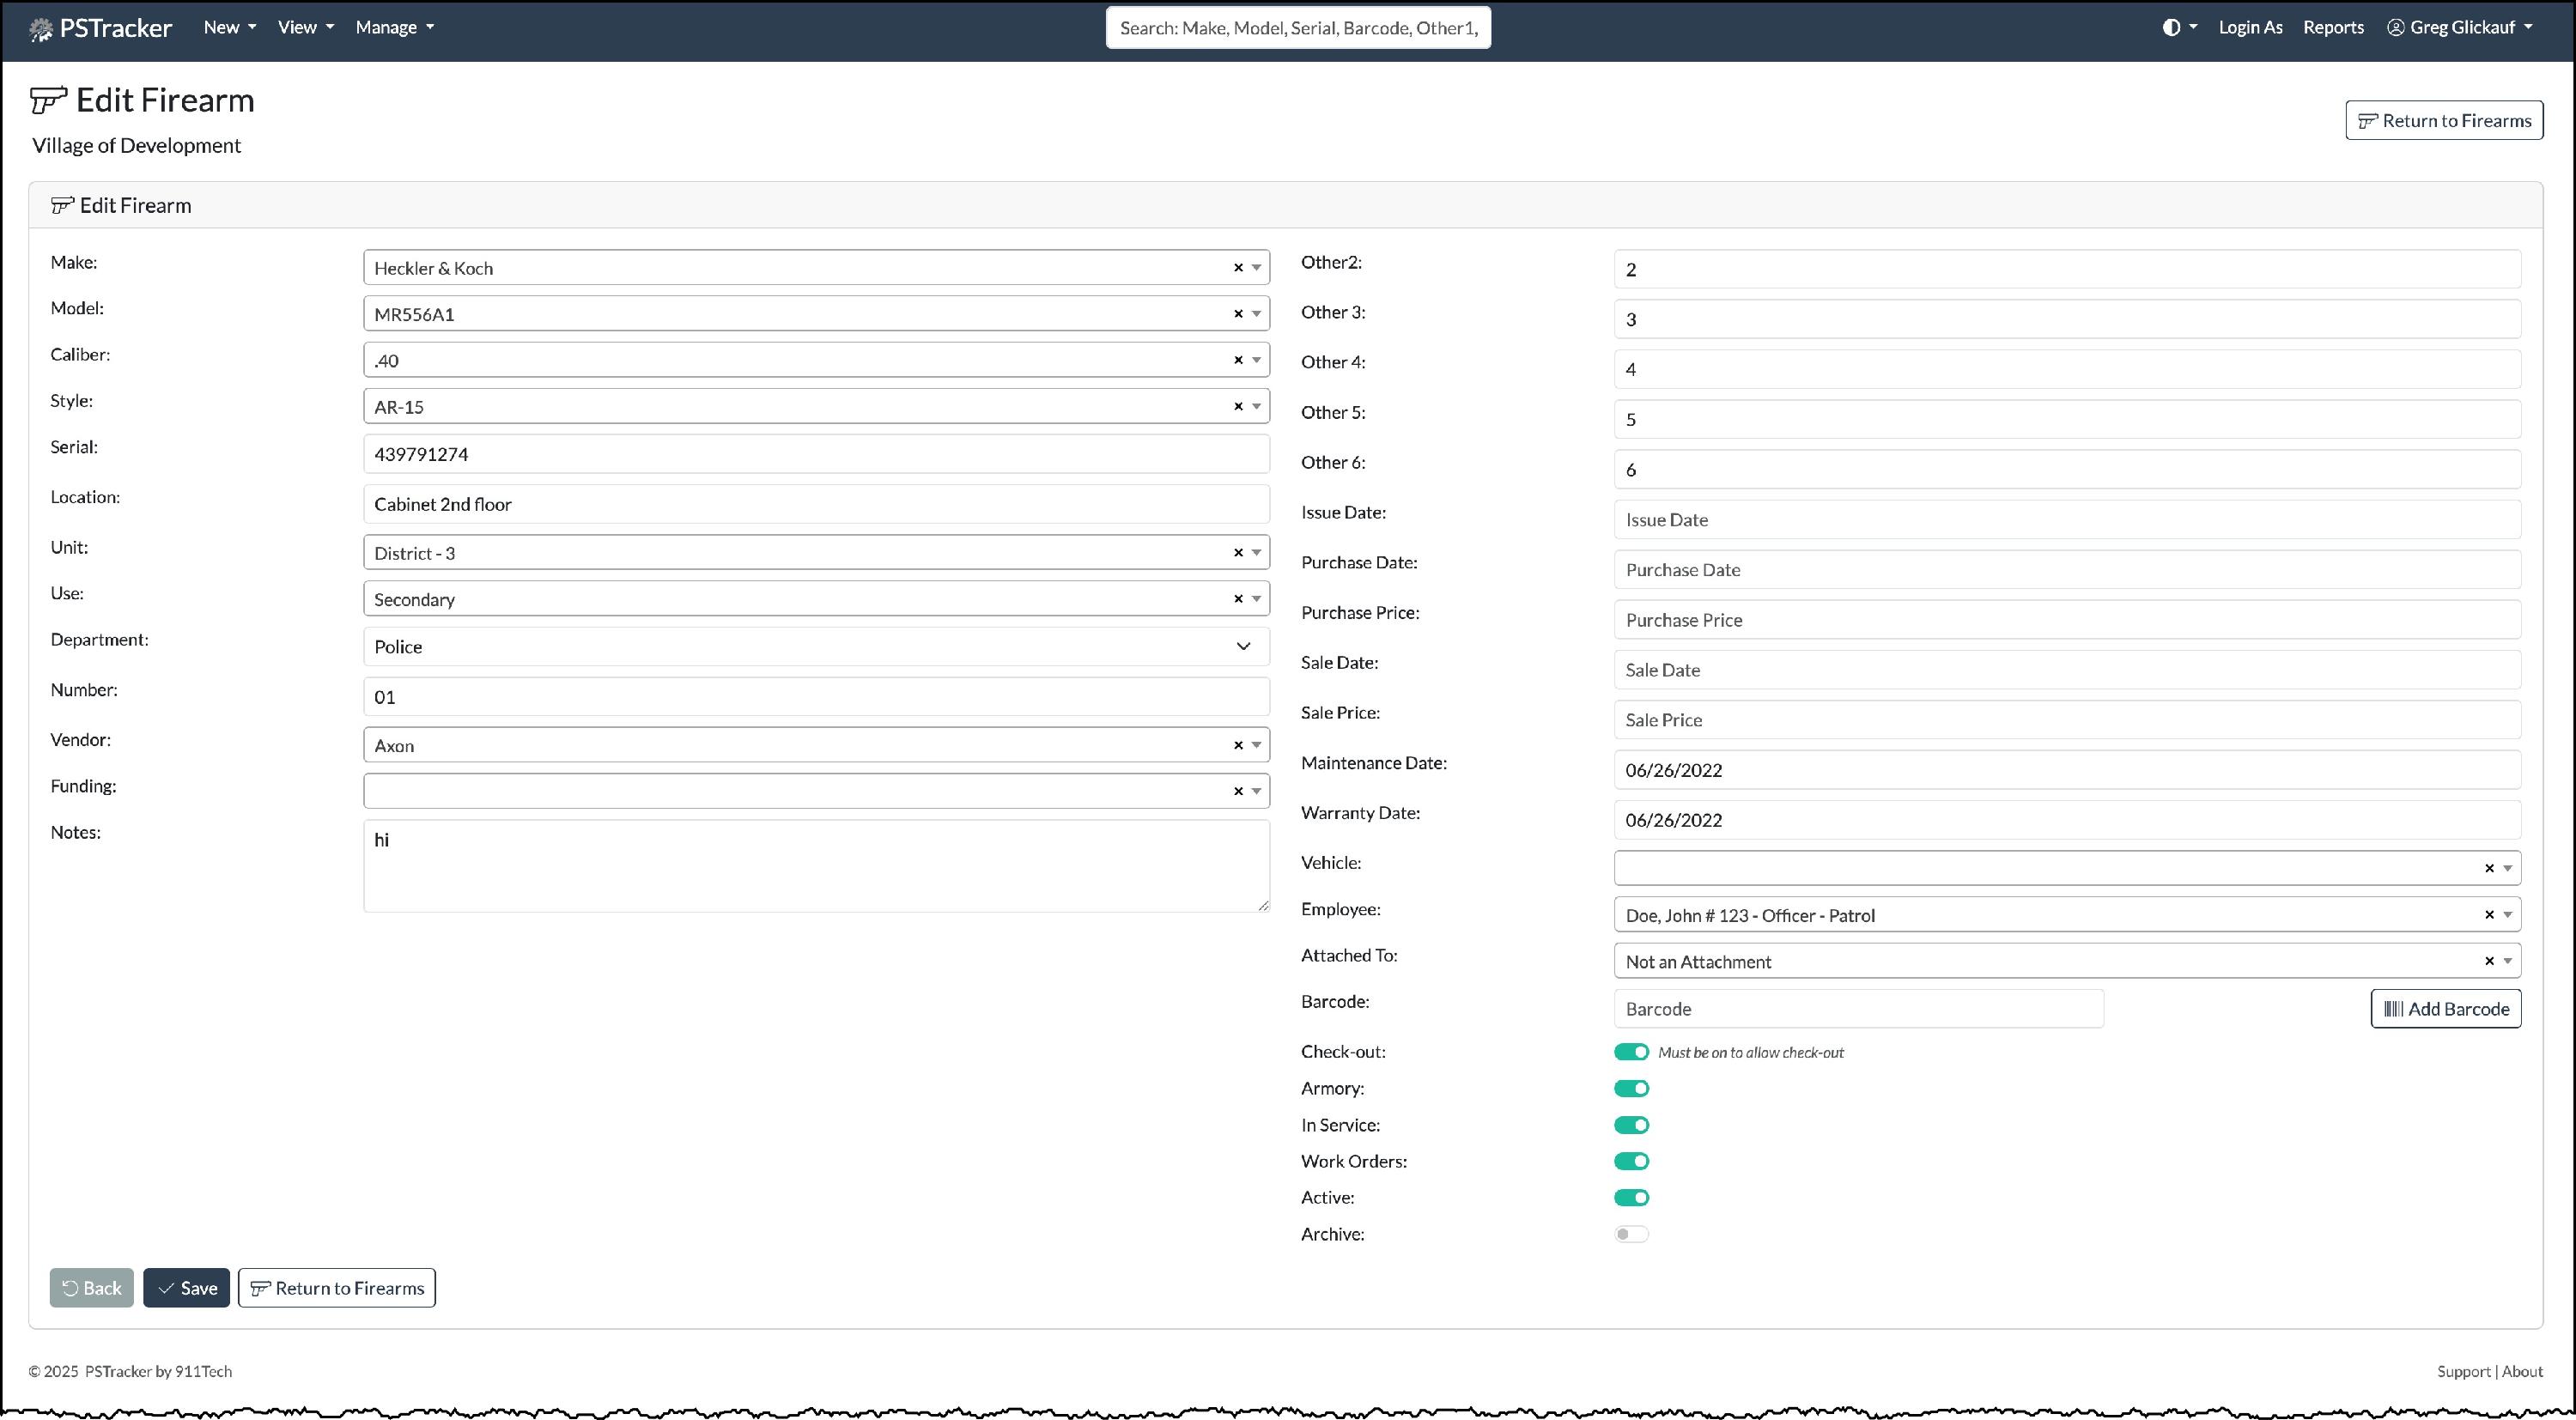Click into the Serial number field
2576x1420 pixels.
815,454
